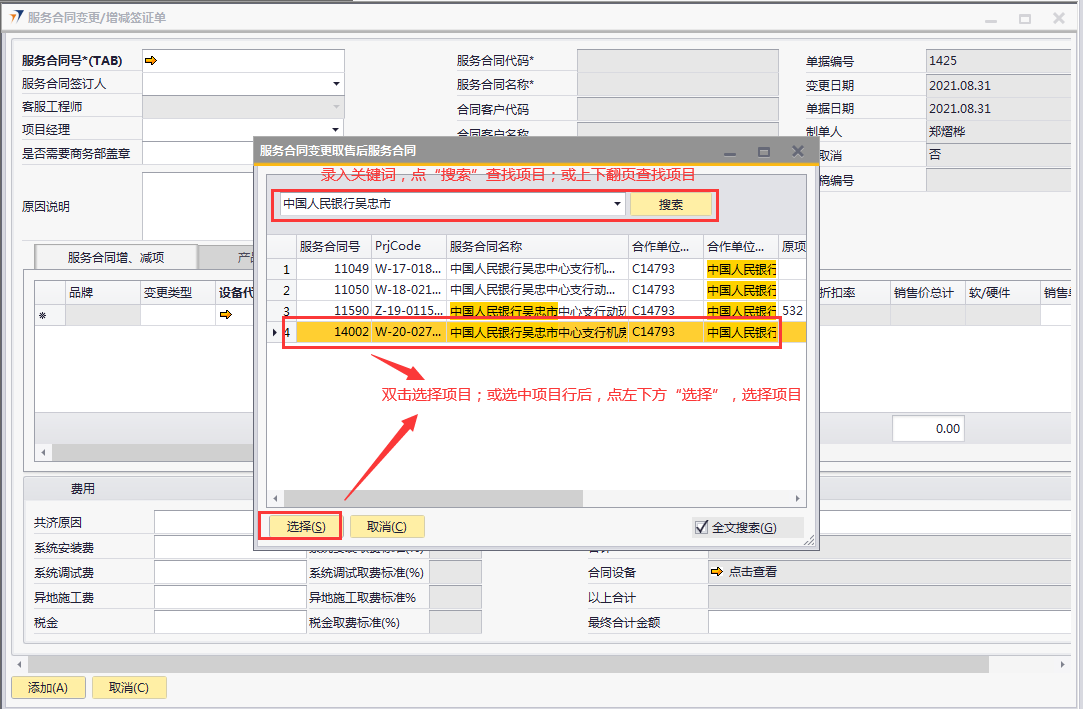Close the 服务合同变更取售后服务合同 dialog
The width and height of the screenshot is (1083, 709).
point(797,151)
